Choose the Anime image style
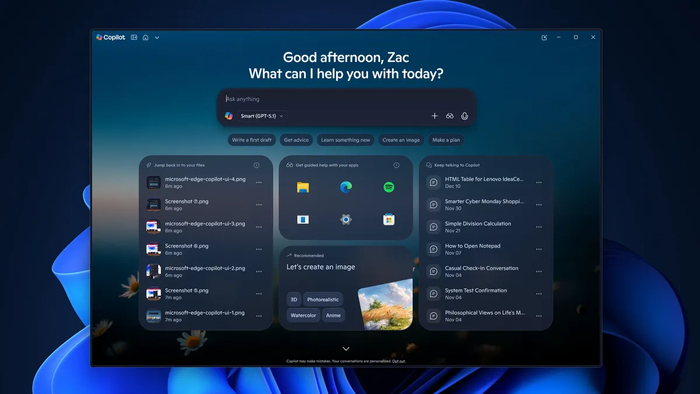Viewport: 700px width, 394px height. pyautogui.click(x=333, y=315)
